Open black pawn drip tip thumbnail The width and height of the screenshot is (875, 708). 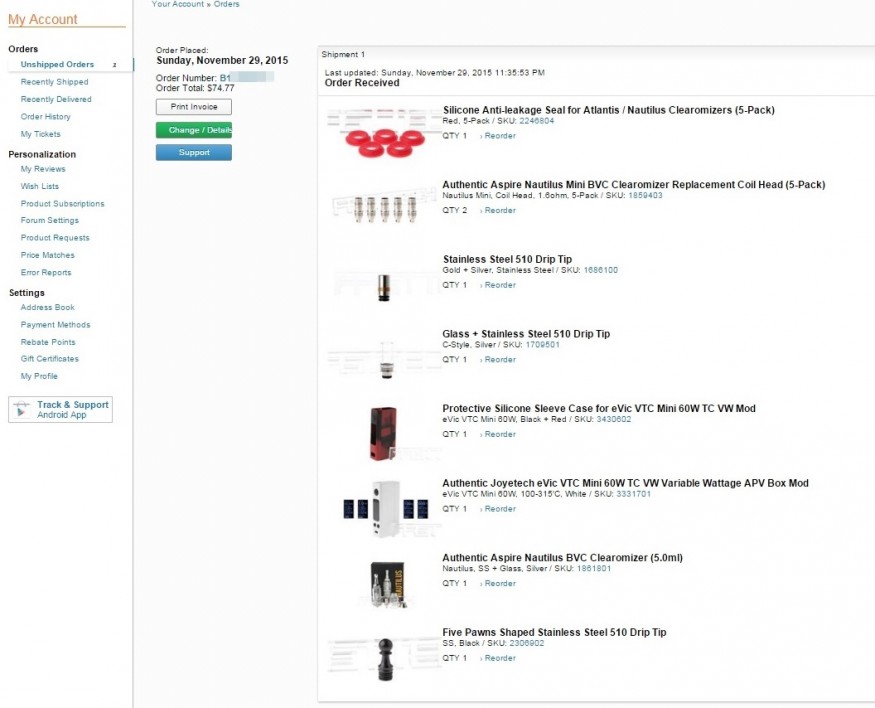pyautogui.click(x=385, y=659)
